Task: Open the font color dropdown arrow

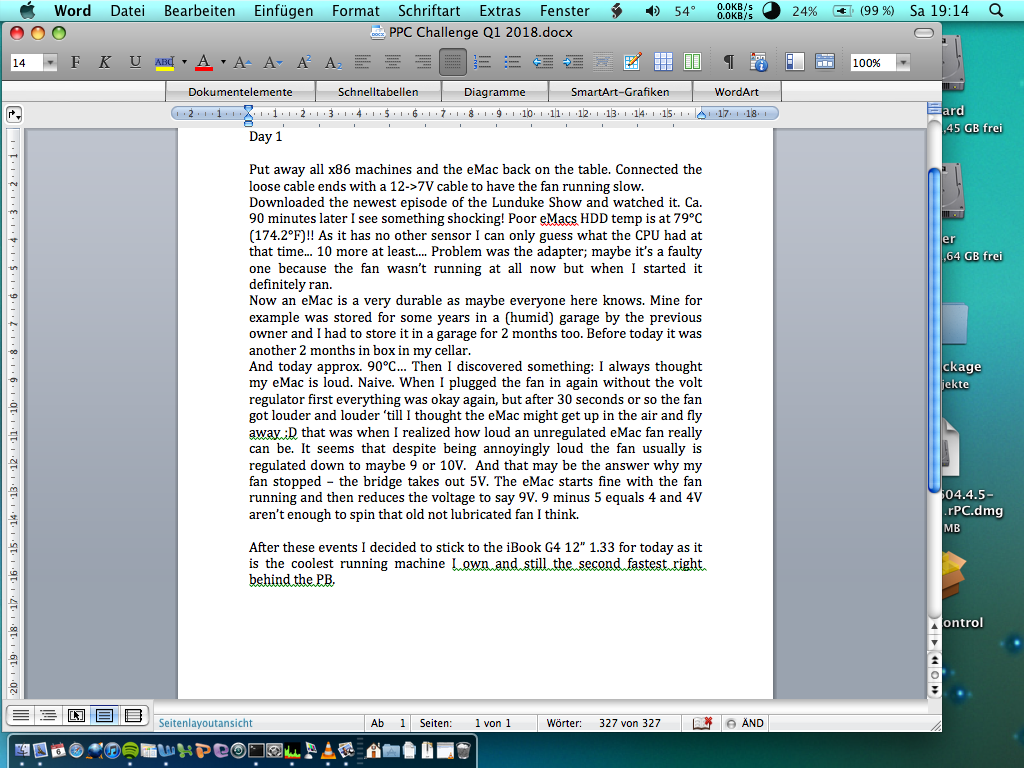Action: 223,62
